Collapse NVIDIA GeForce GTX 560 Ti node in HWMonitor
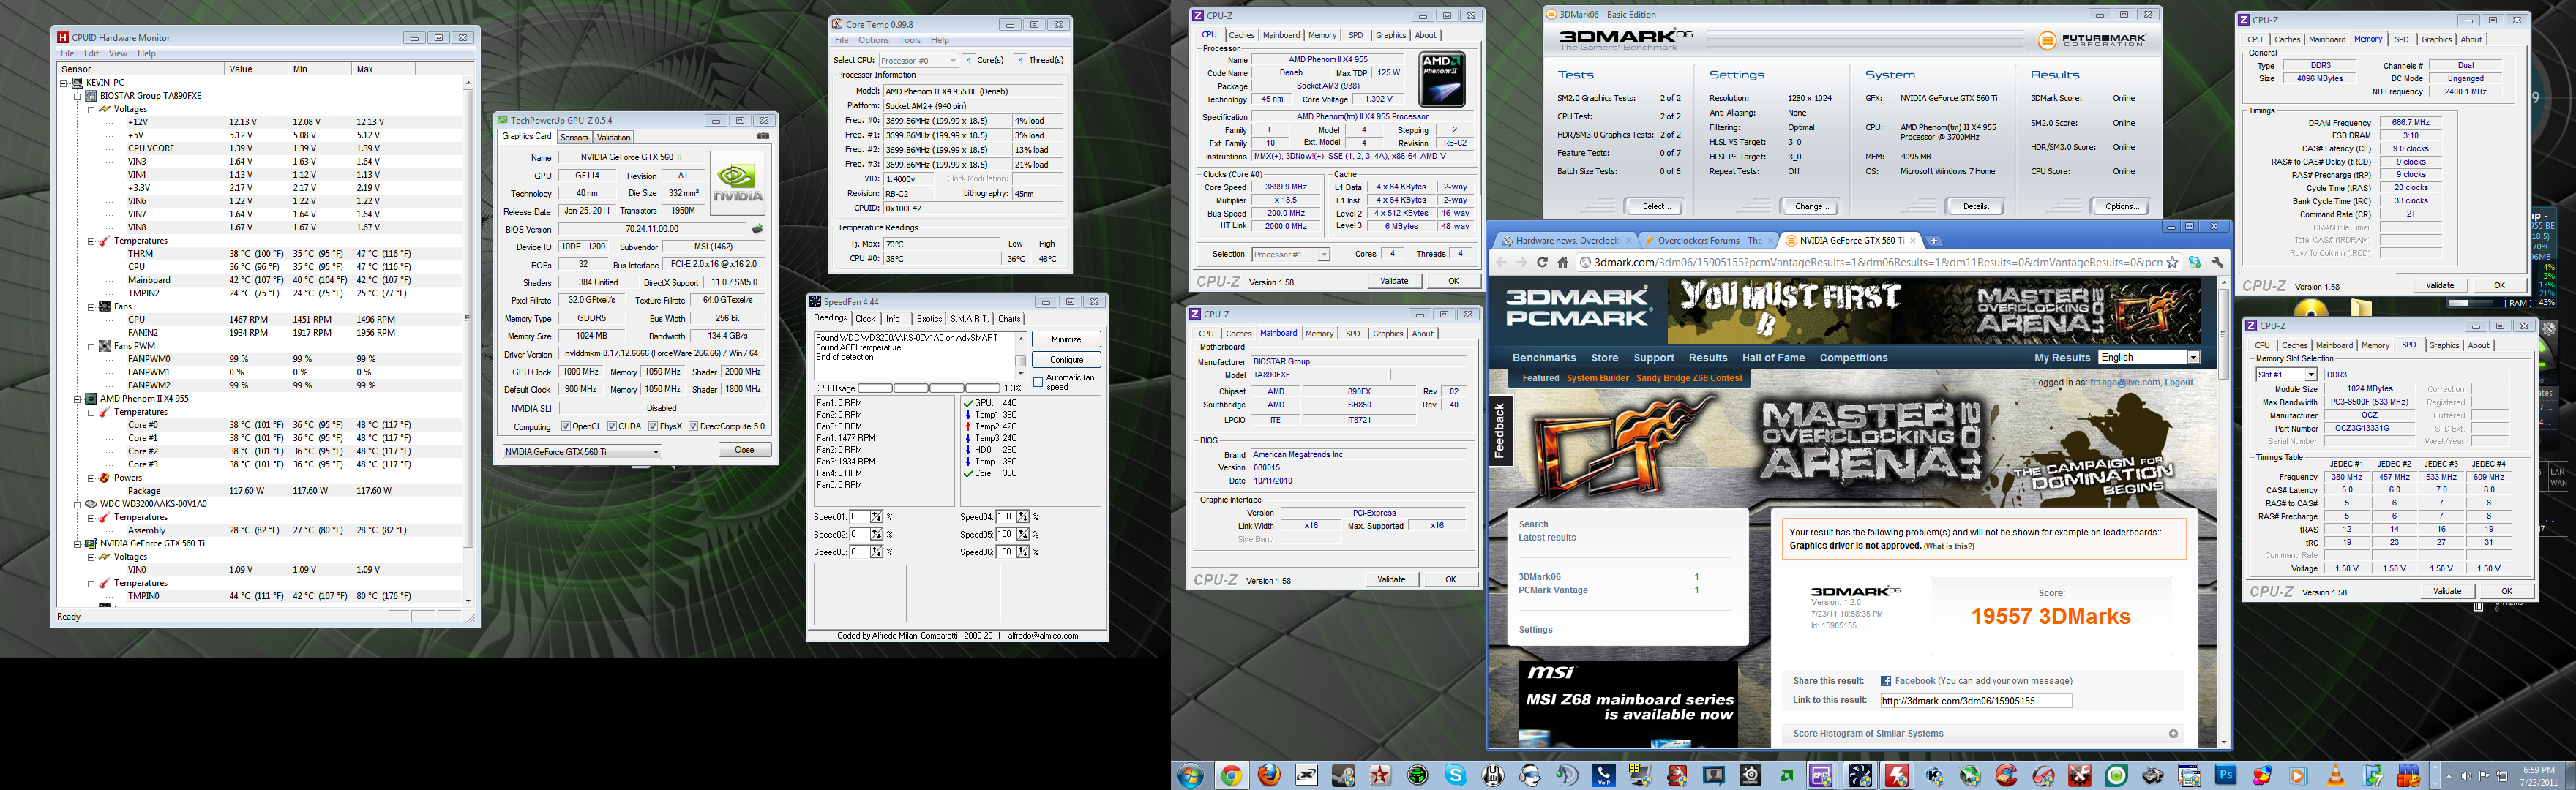 (78, 544)
